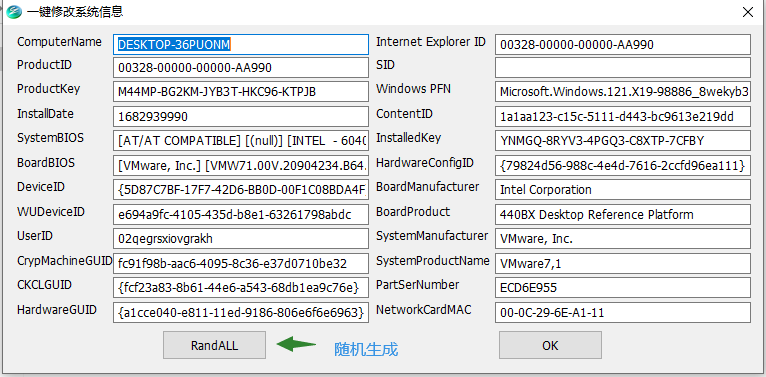
Task: Click the Windows PFN text box
Action: [623, 92]
